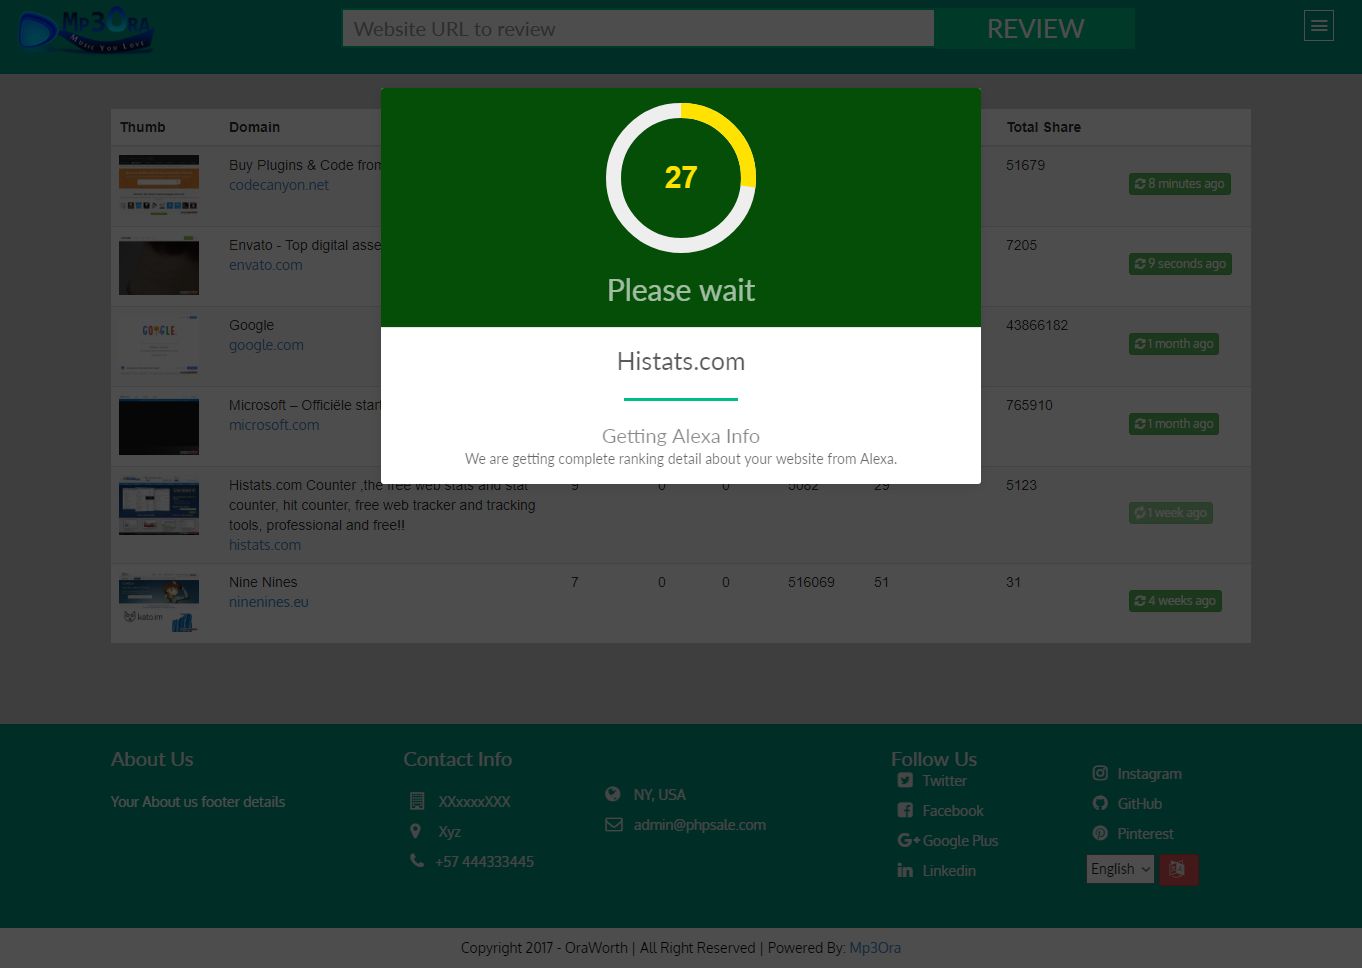
Task: Open the Twitter link text
Action: pos(945,781)
